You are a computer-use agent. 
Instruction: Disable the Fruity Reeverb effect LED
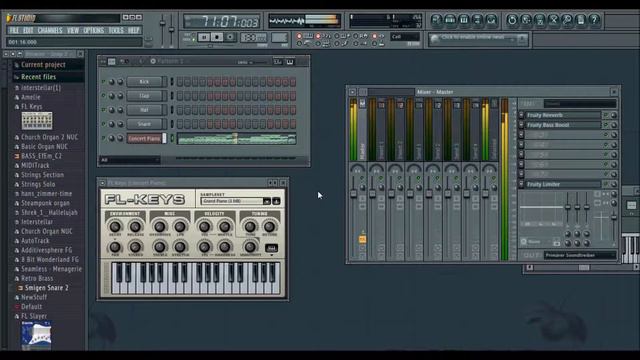click(x=606, y=116)
